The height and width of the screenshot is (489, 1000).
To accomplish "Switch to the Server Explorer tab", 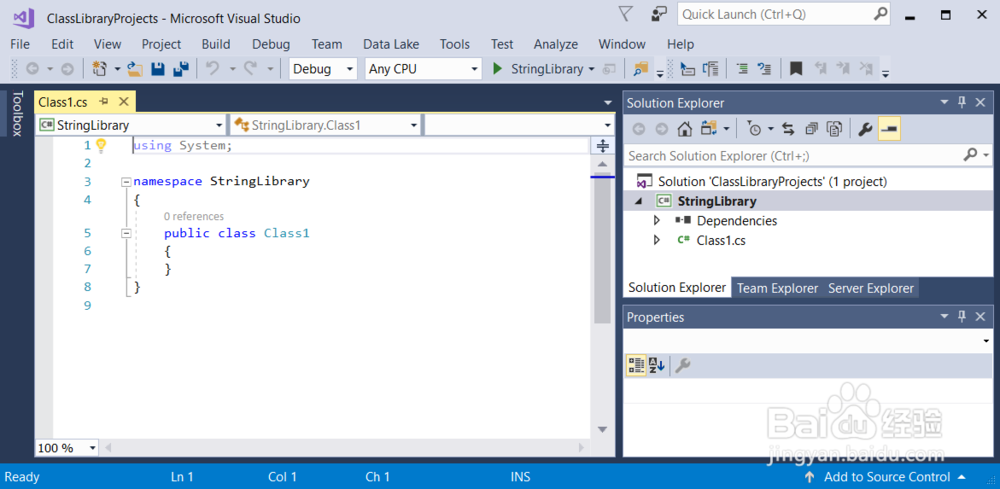I will click(871, 288).
